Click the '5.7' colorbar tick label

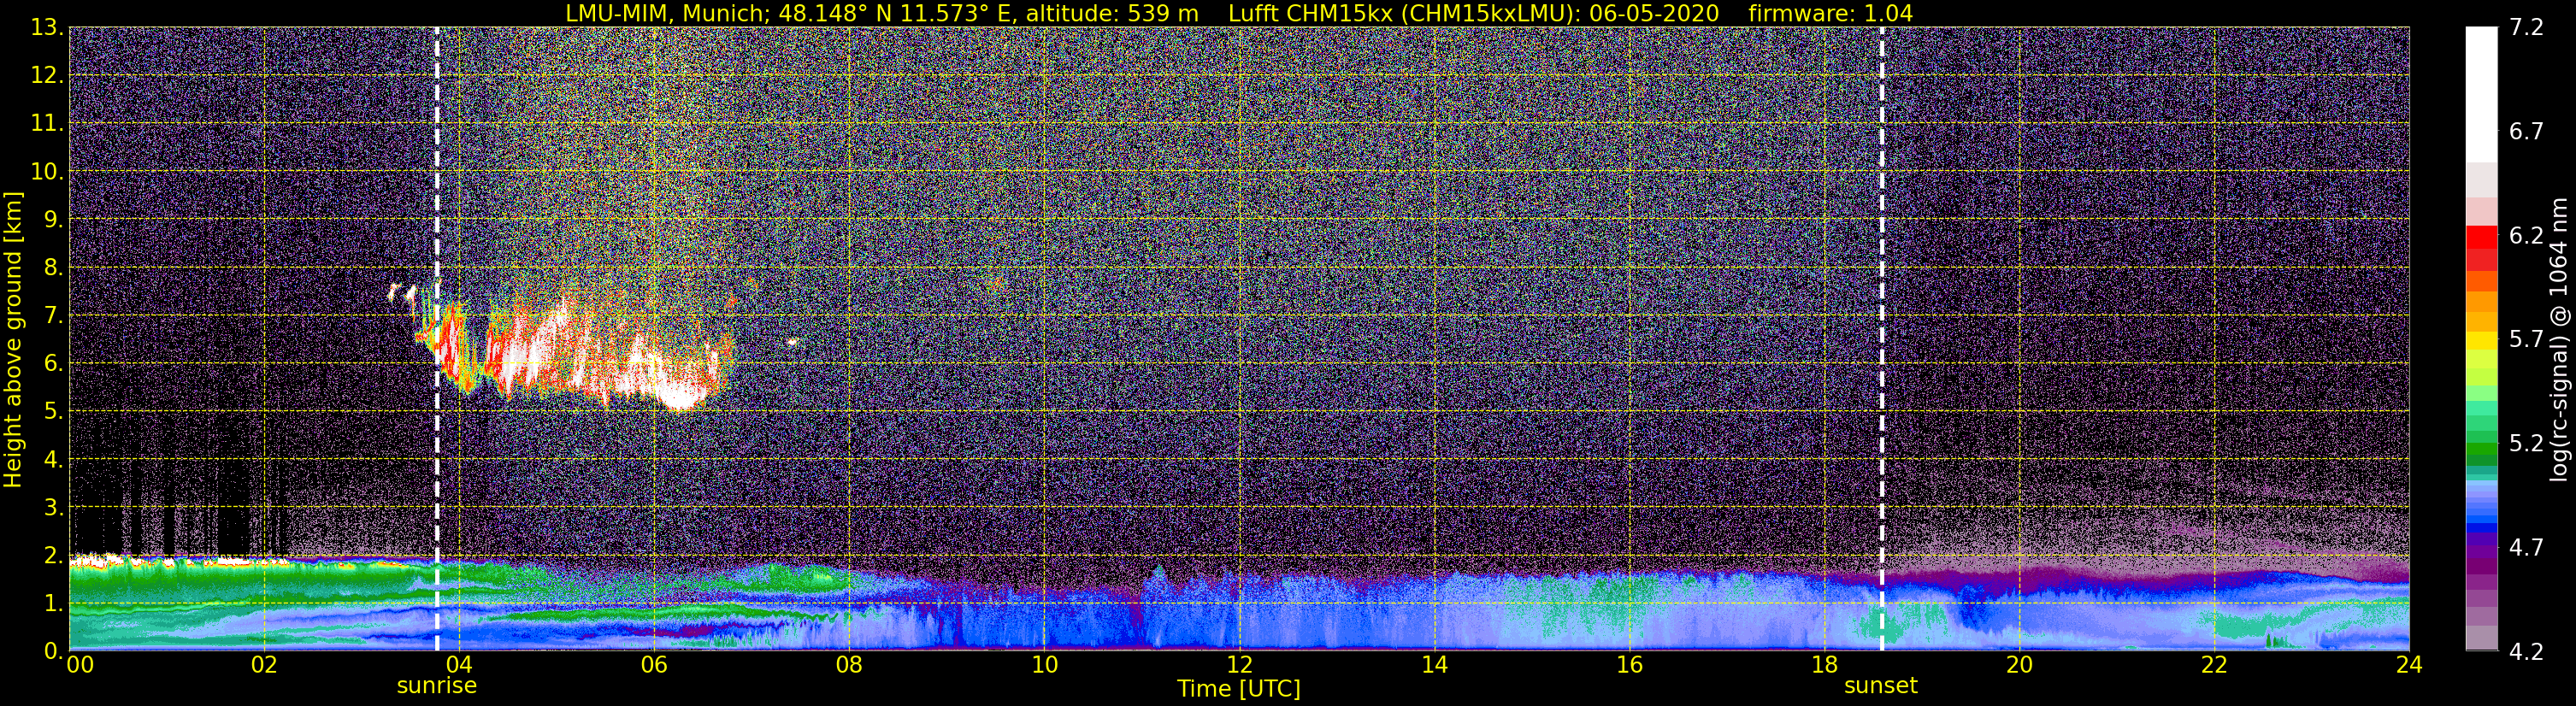(x=2526, y=339)
